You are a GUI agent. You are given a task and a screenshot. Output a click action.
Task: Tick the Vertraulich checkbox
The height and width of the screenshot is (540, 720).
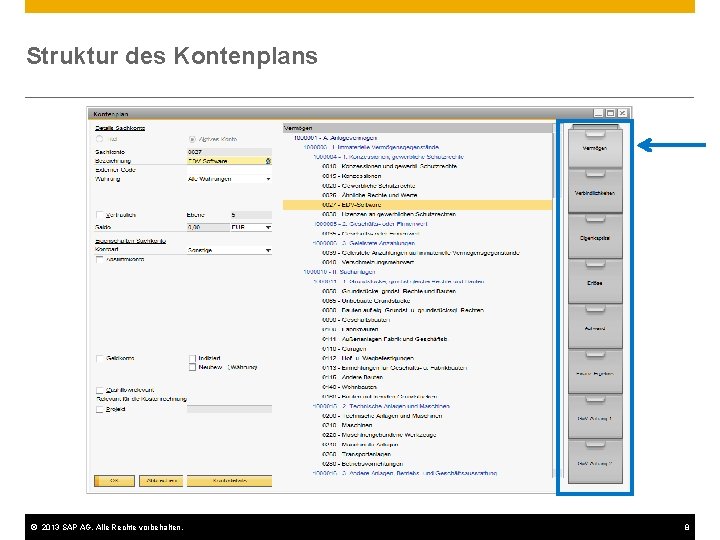click(100, 215)
